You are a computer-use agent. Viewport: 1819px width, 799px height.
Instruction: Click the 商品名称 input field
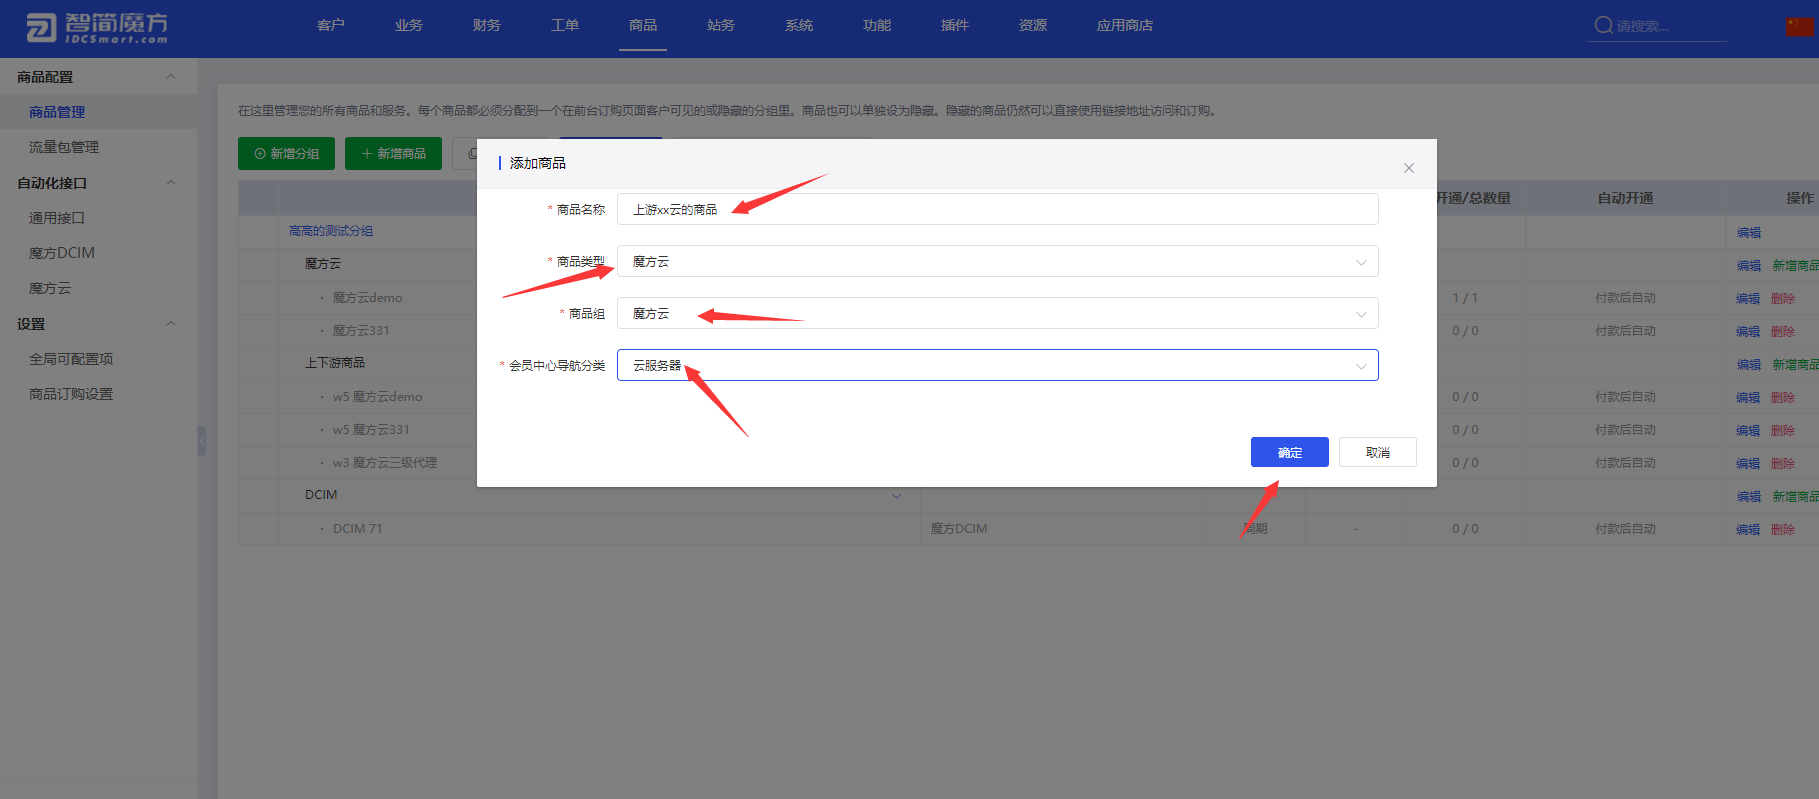[x=997, y=210]
